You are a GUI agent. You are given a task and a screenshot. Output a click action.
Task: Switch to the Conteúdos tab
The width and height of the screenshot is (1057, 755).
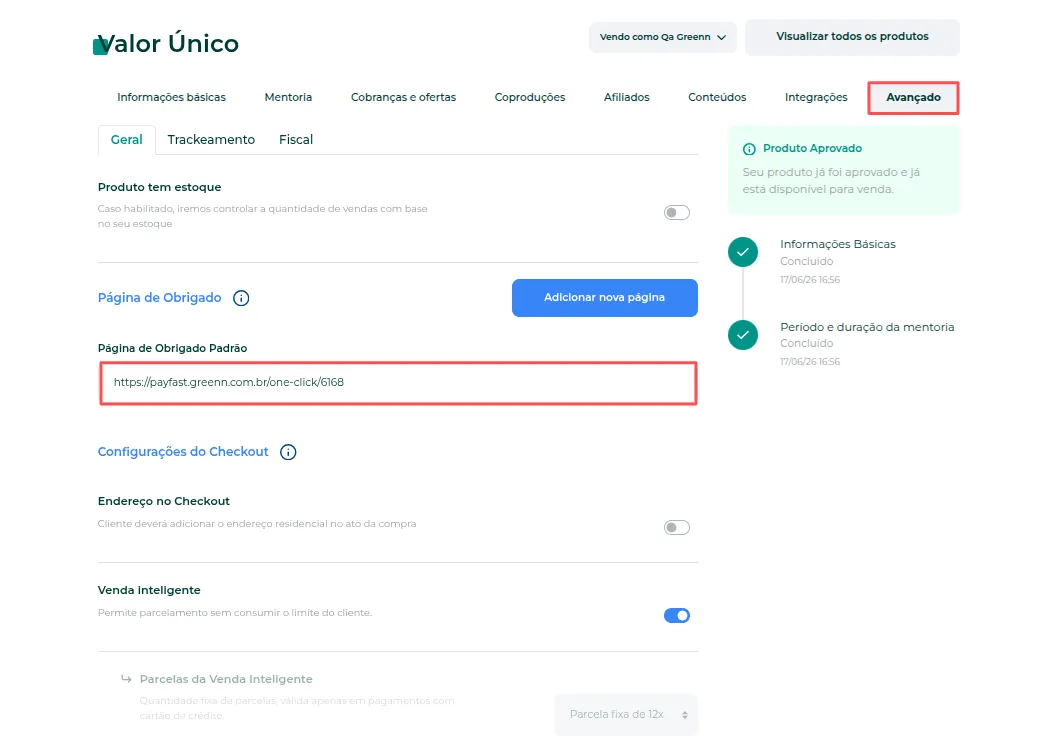tap(717, 97)
